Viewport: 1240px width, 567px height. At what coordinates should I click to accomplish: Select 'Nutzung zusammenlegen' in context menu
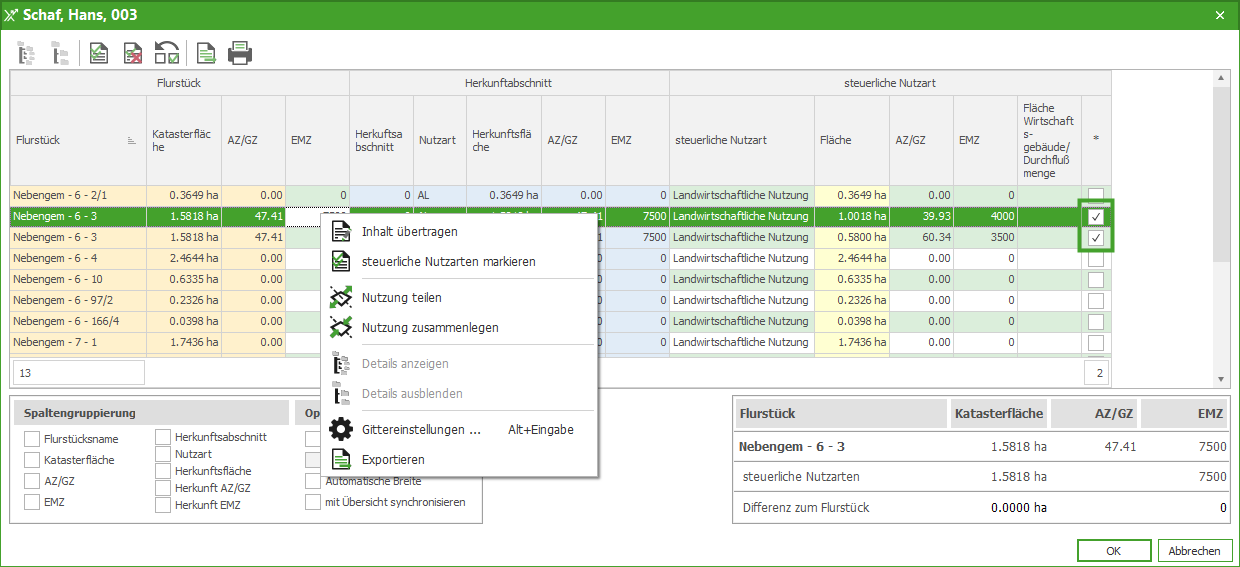click(429, 327)
